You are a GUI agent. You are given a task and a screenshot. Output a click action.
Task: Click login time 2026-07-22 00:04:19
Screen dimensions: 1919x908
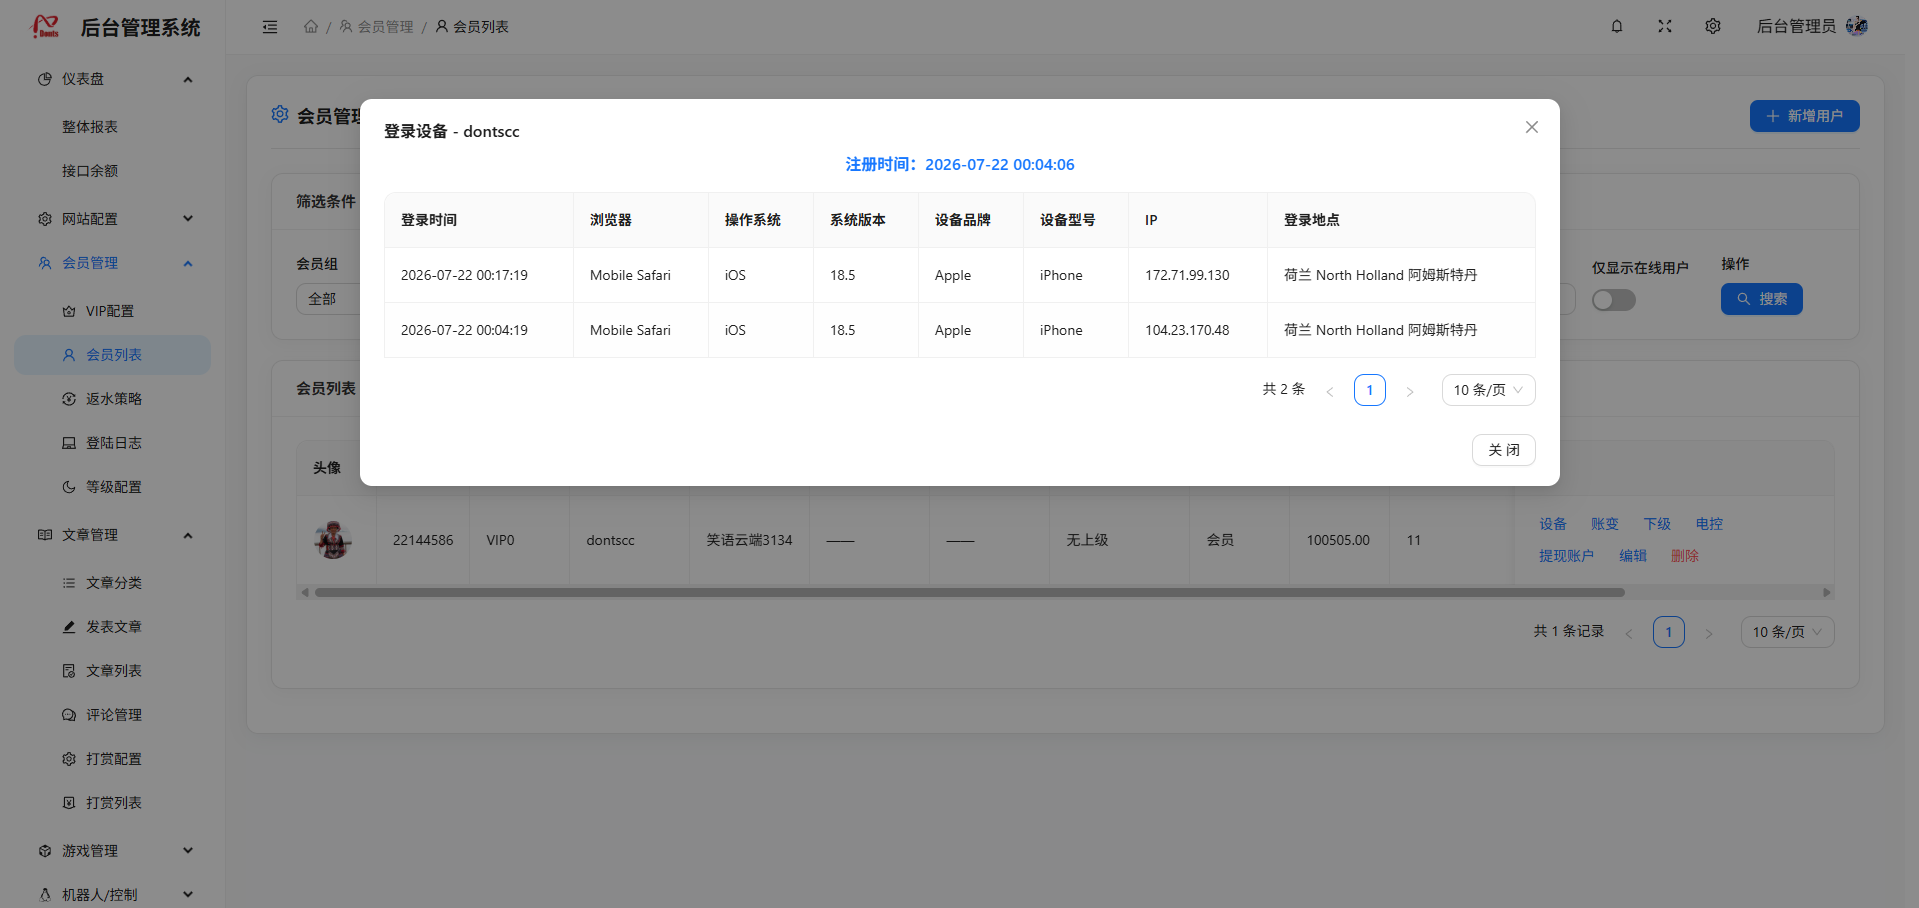pos(464,330)
